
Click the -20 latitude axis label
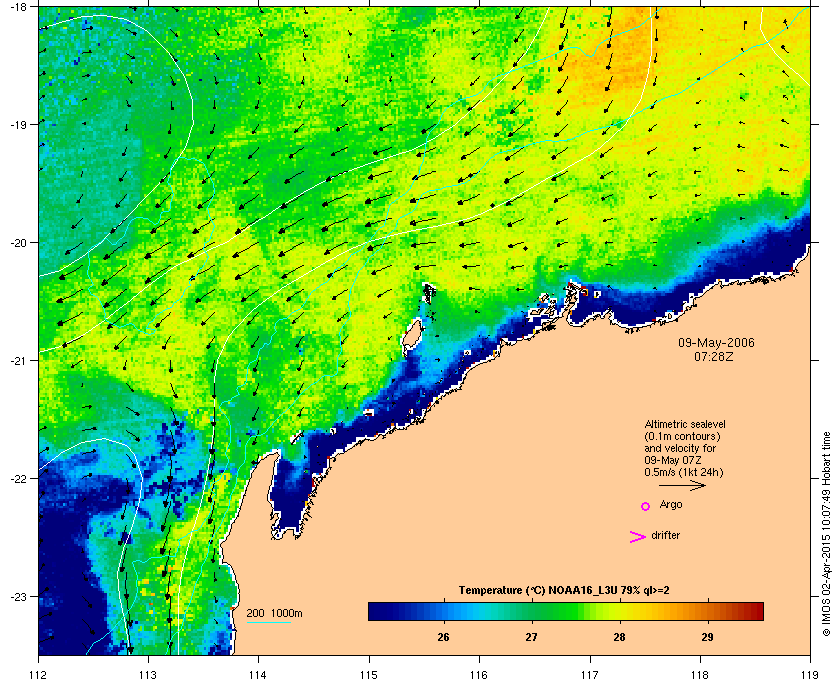tap(18, 242)
